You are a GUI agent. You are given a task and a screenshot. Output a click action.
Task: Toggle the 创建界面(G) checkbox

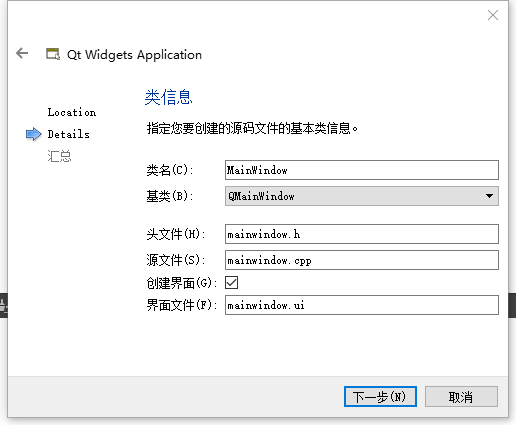point(232,282)
